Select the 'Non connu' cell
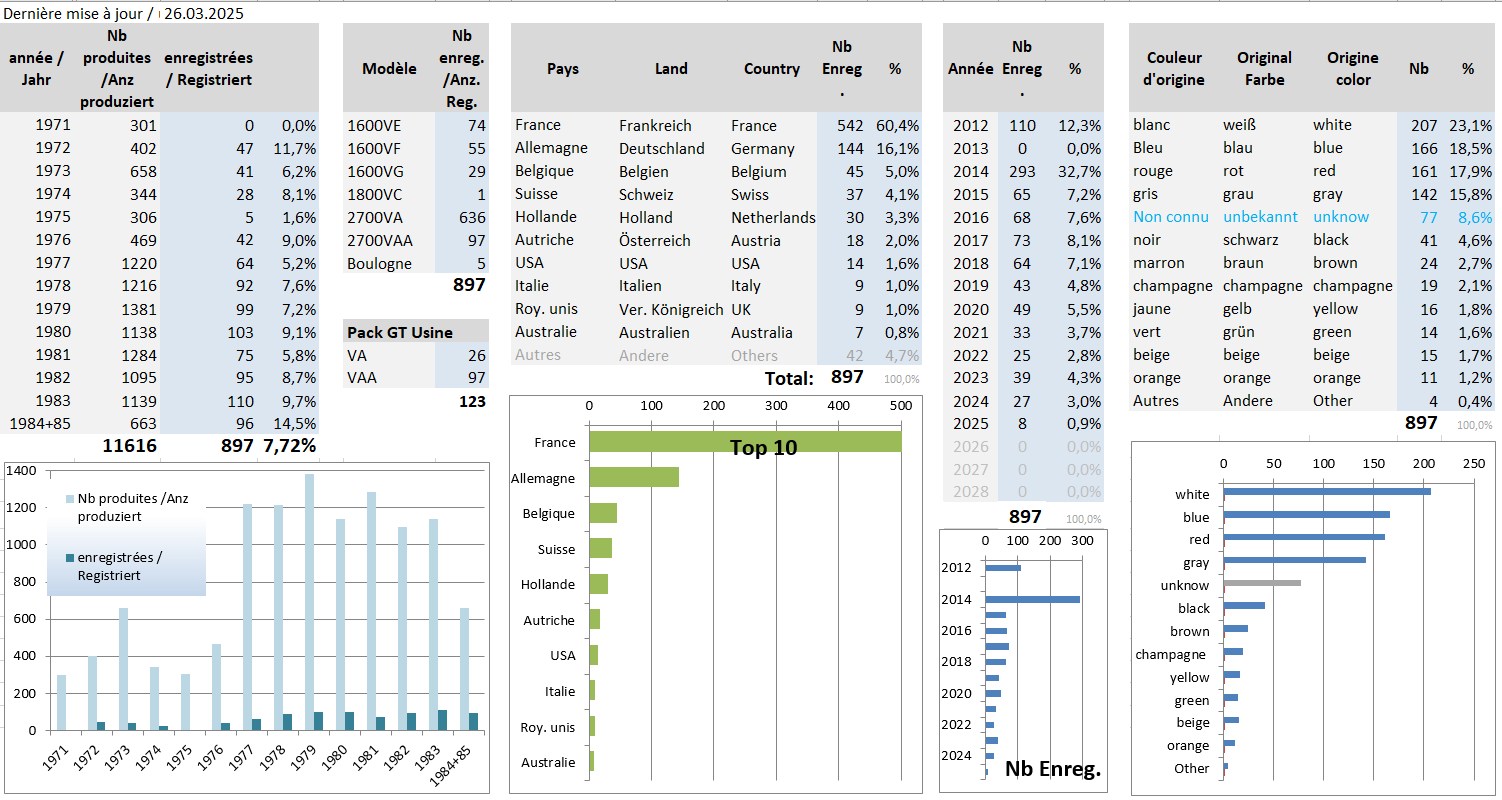This screenshot has width=1502, height=800. tap(1171, 217)
